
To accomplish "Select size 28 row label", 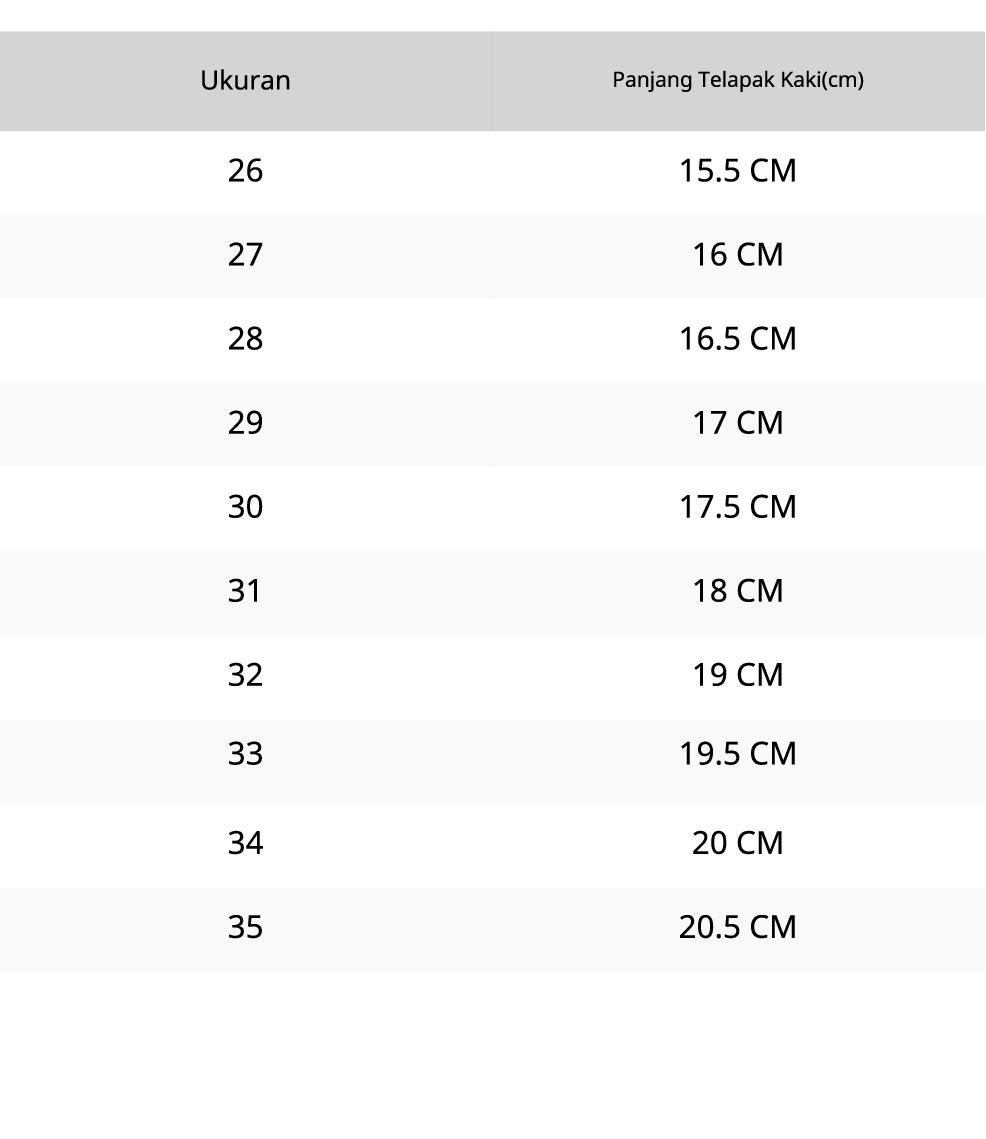I will [x=245, y=339].
